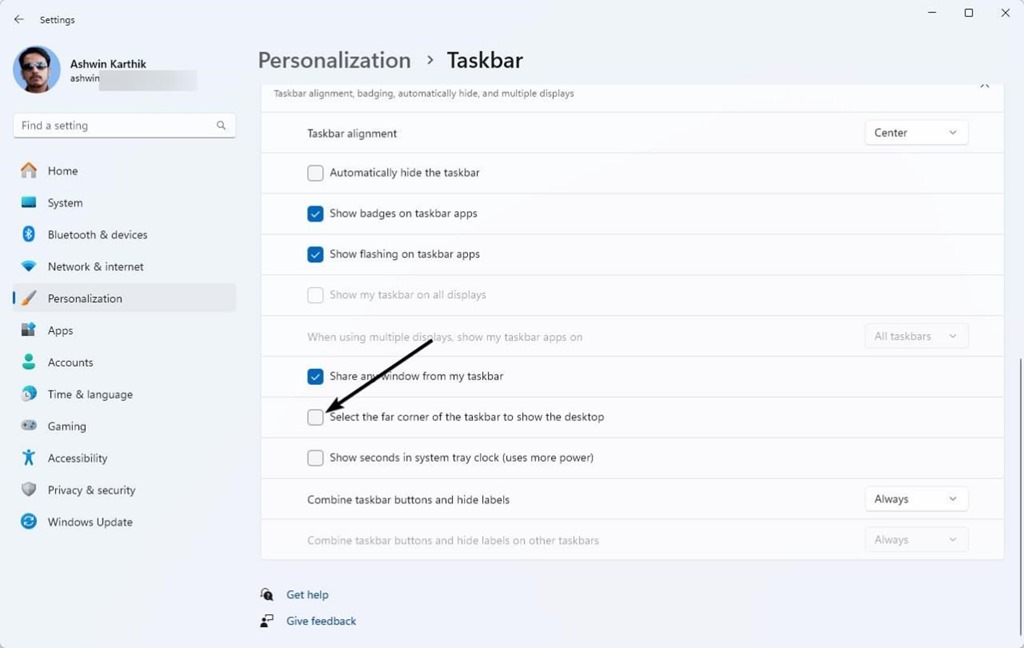The width and height of the screenshot is (1024, 648).
Task: Enable Automatically hide the taskbar checkbox
Action: tap(316, 173)
